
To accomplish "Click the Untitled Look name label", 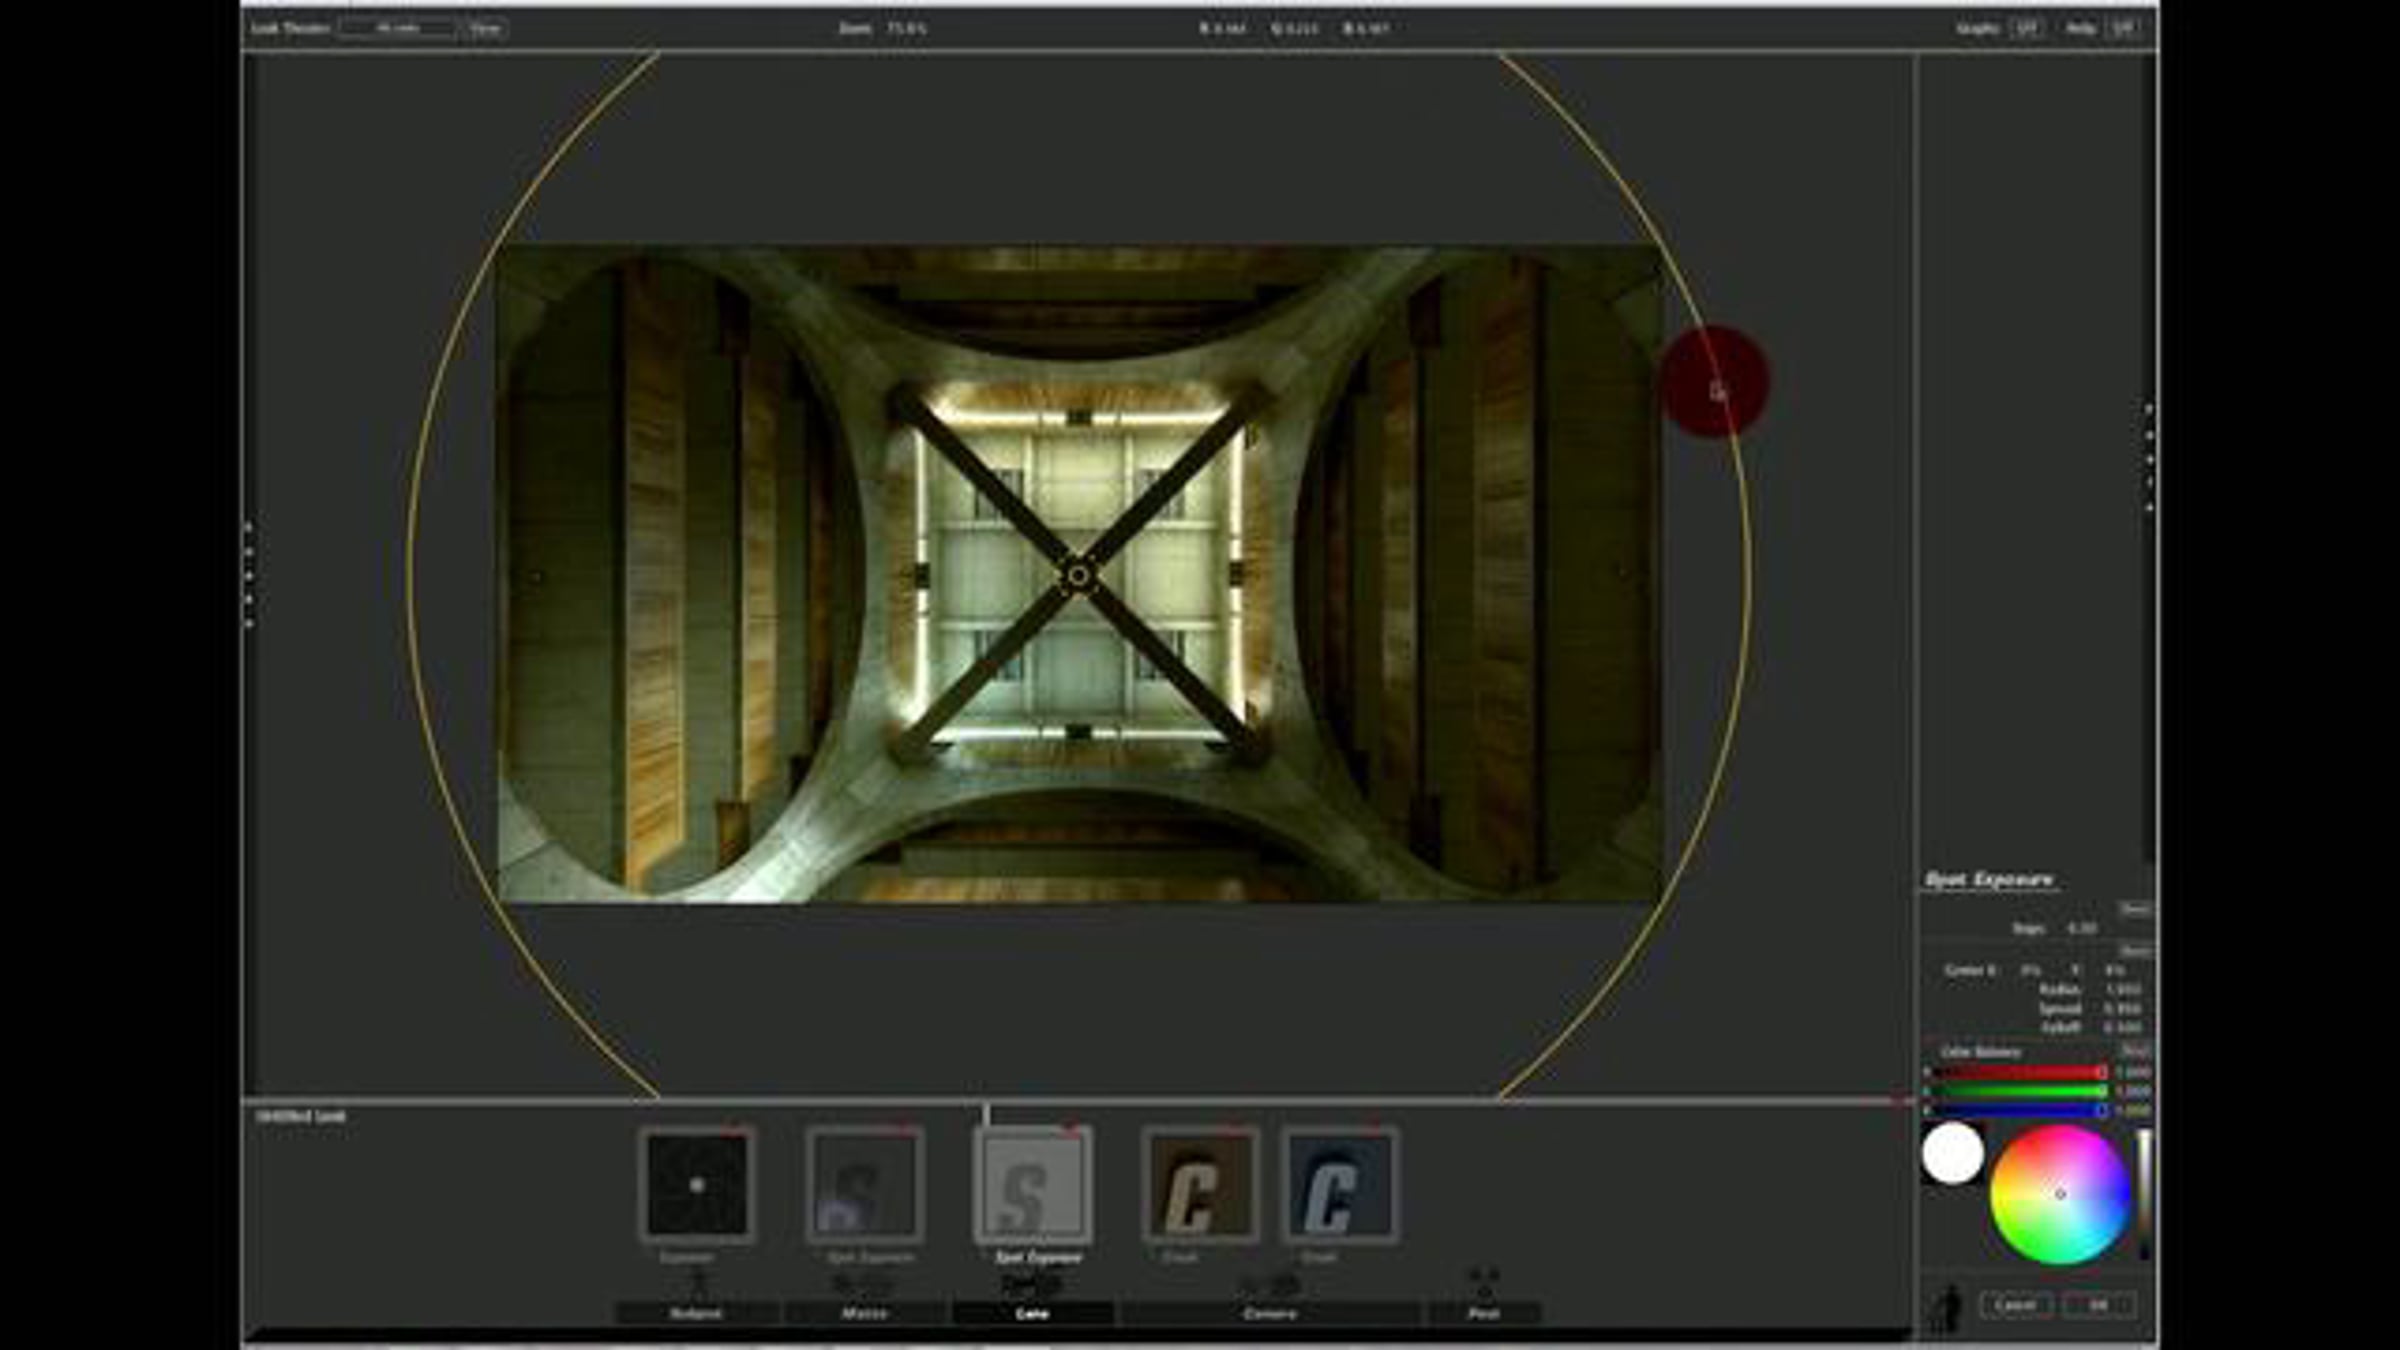I will pyautogui.click(x=300, y=1116).
